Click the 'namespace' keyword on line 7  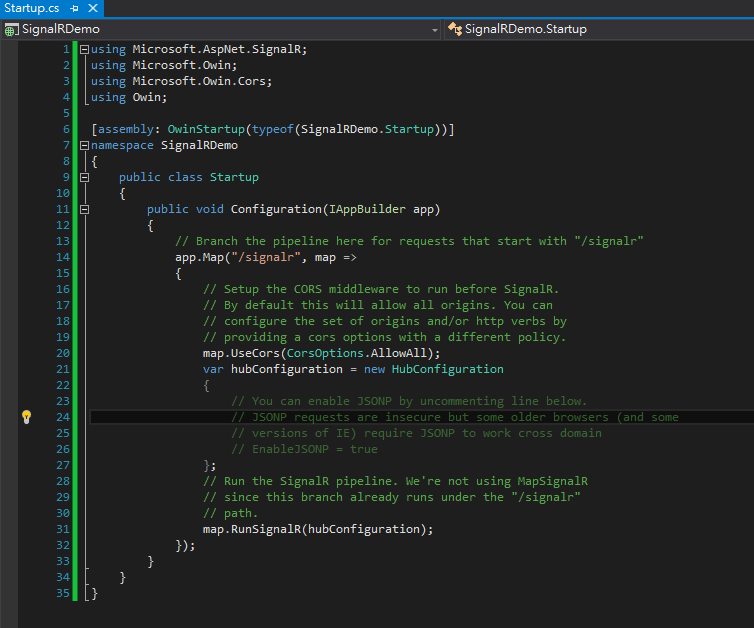(x=122, y=145)
